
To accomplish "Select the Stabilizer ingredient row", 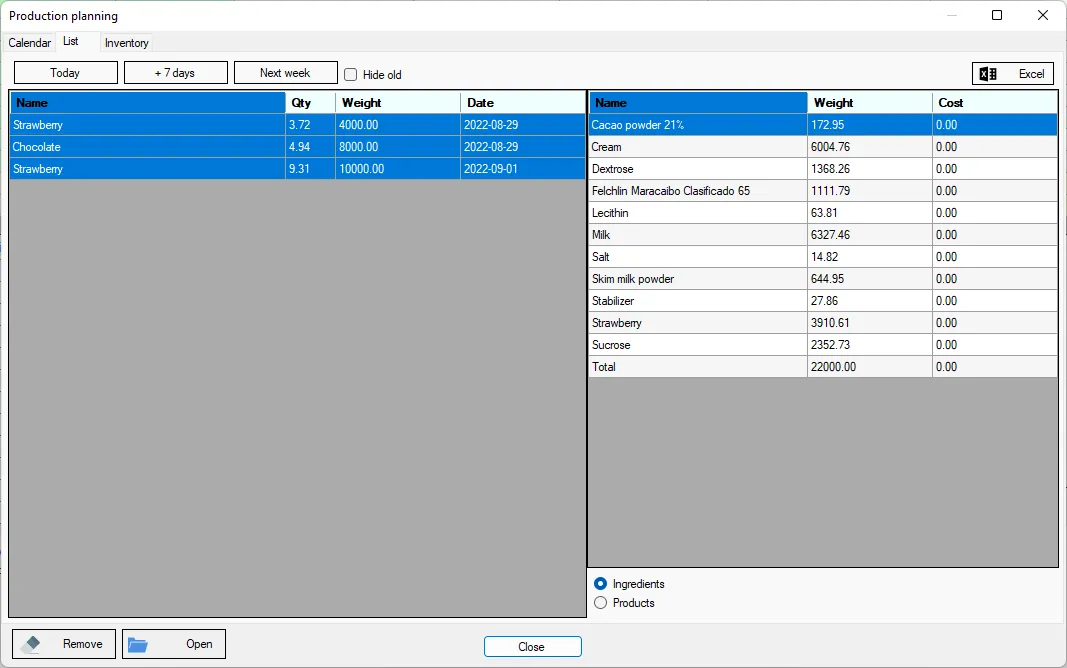I will tap(823, 301).
